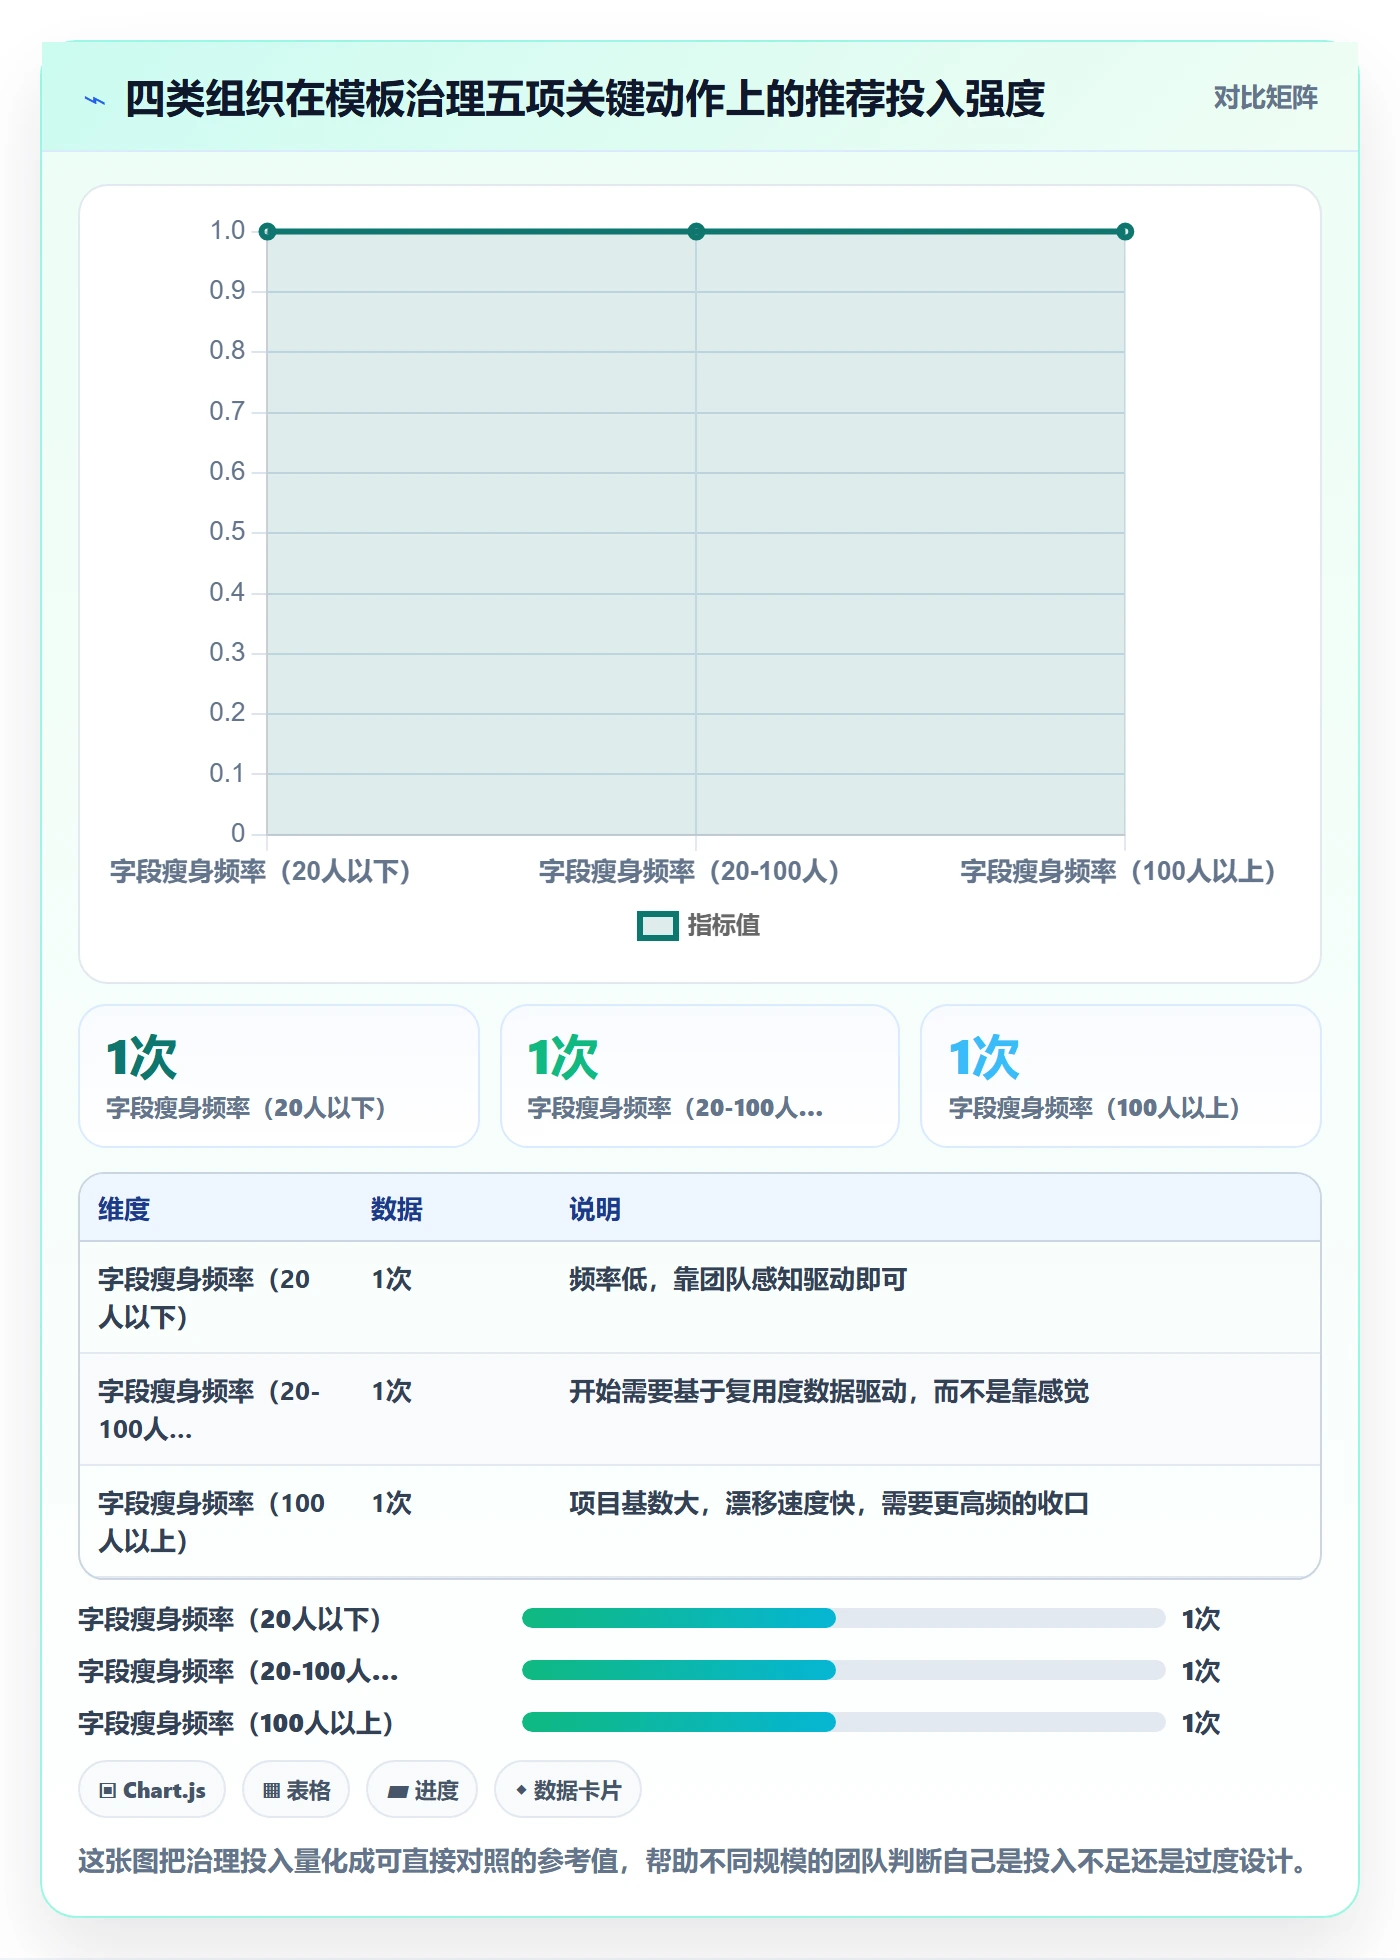Click the chart data point for 20-100人
The height and width of the screenshot is (1960, 1400).
[696, 232]
